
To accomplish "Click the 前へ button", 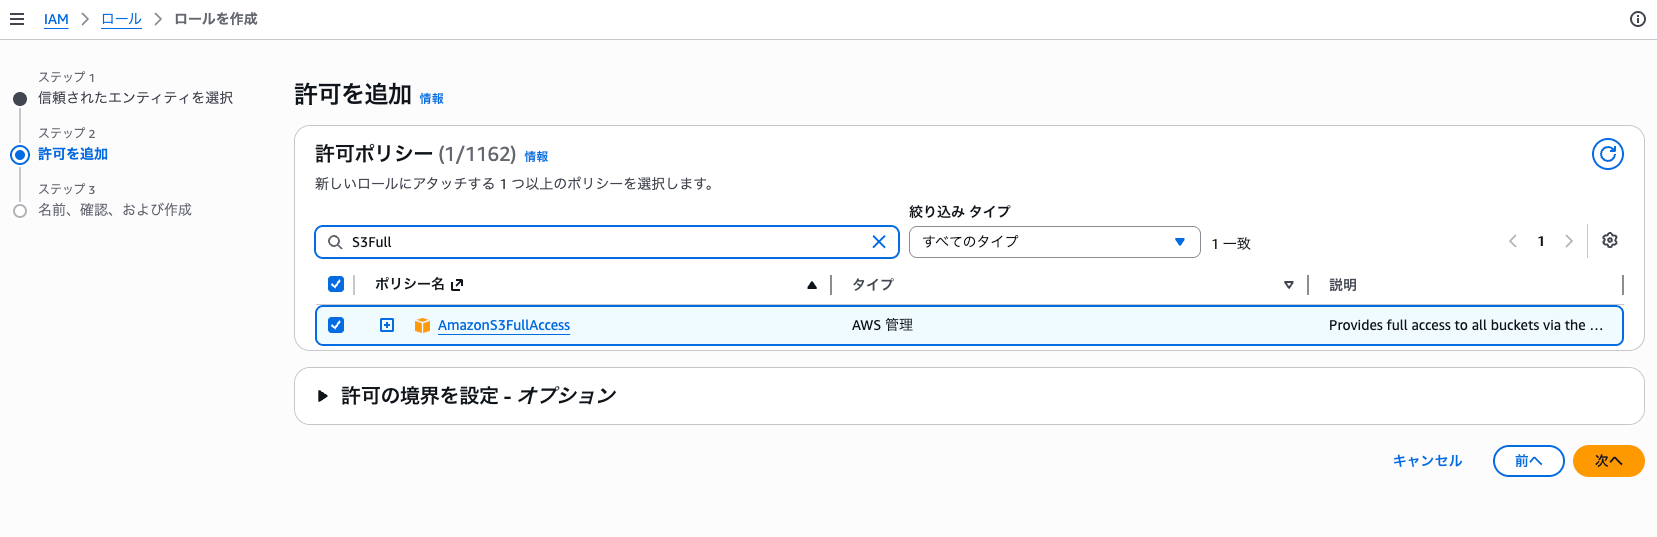I will [x=1528, y=461].
